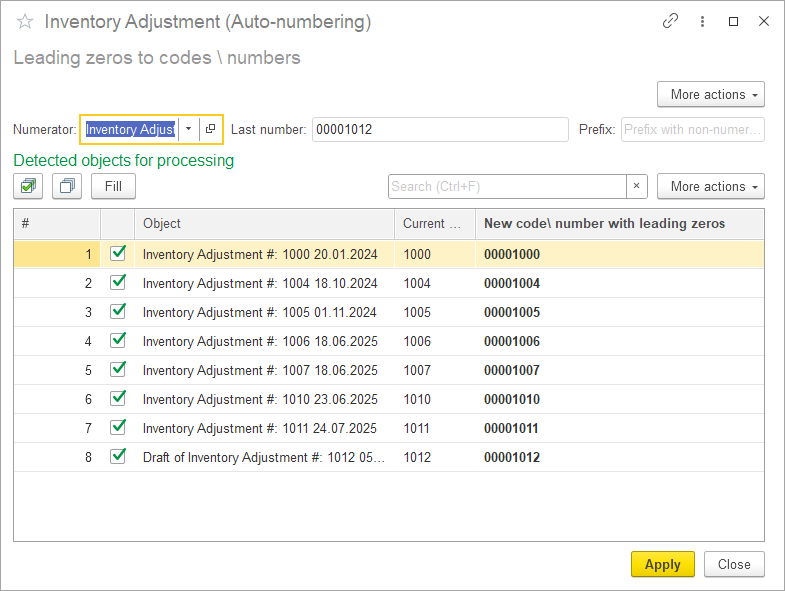Open More actions beside the search box
Image resolution: width=785 pixels, height=591 pixels.
[710, 186]
